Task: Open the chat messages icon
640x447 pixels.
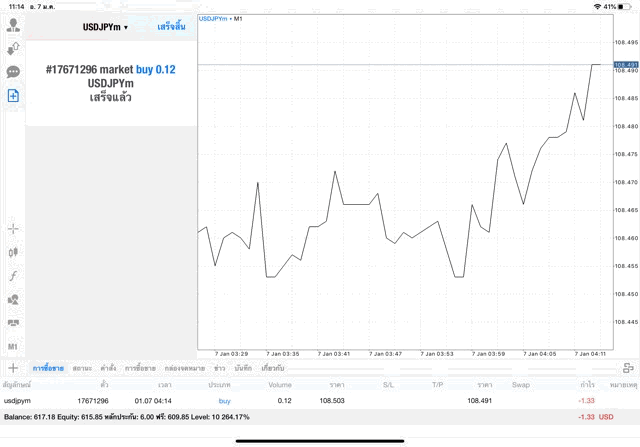Action: point(14,72)
